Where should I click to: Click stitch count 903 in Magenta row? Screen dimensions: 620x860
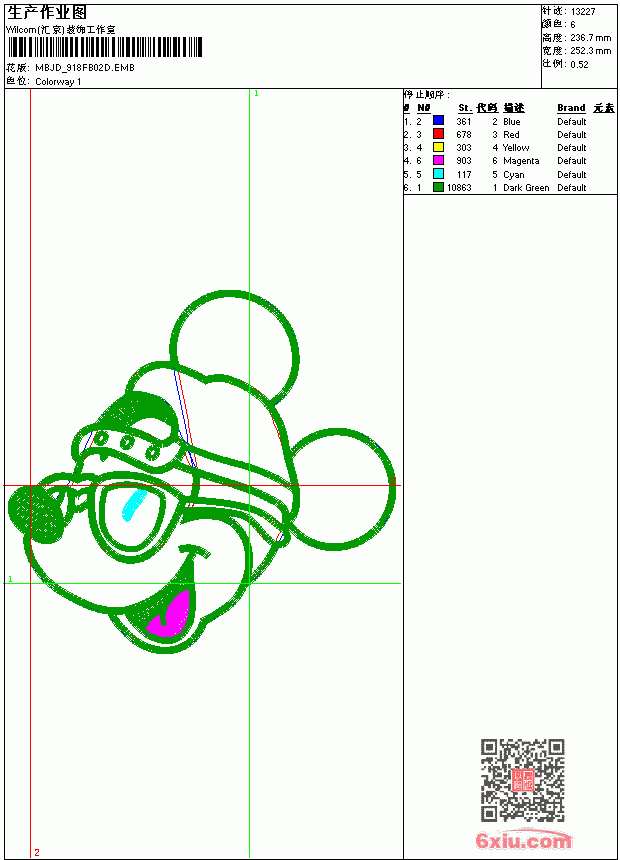[x=464, y=161]
